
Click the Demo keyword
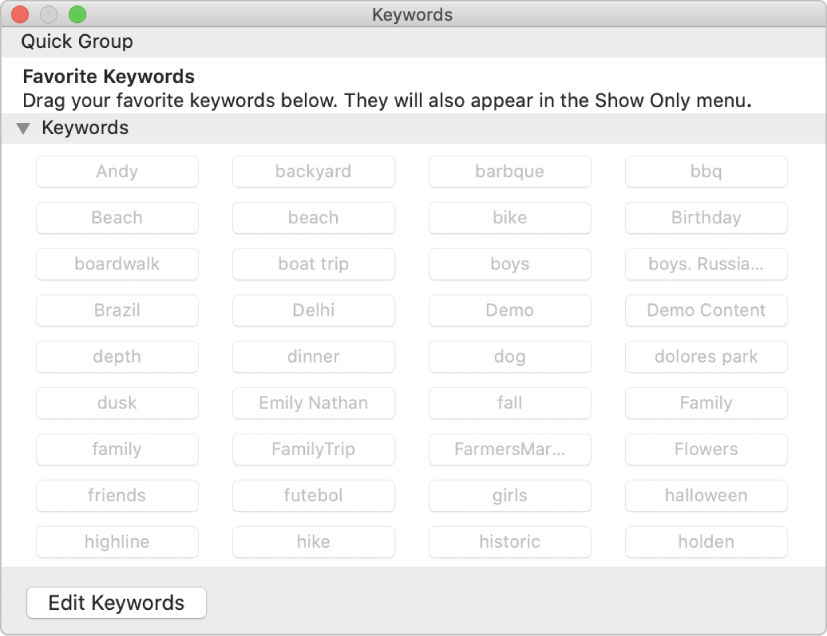coord(509,311)
